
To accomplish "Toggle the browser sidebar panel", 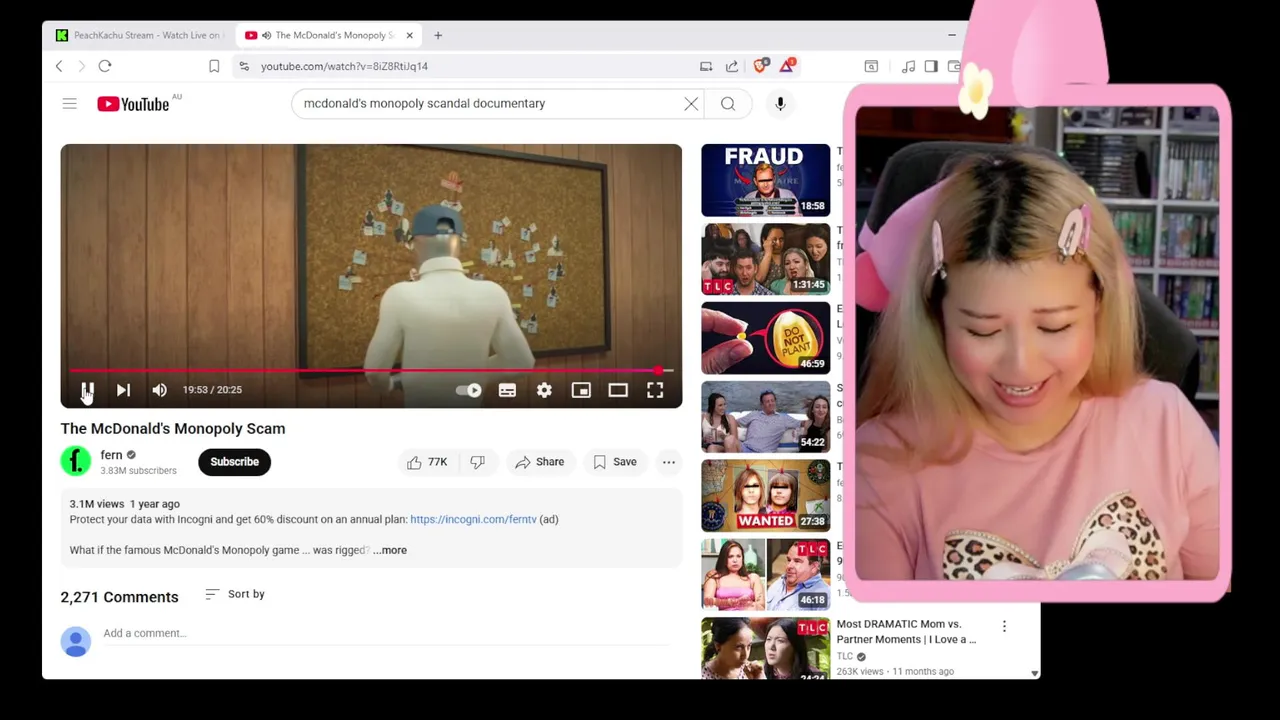I will 931,66.
